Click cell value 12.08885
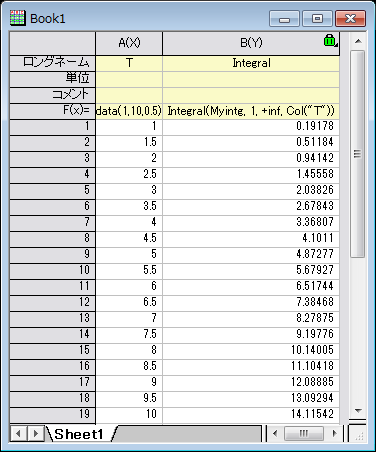Viewport: 376px width, 452px height. click(251, 383)
